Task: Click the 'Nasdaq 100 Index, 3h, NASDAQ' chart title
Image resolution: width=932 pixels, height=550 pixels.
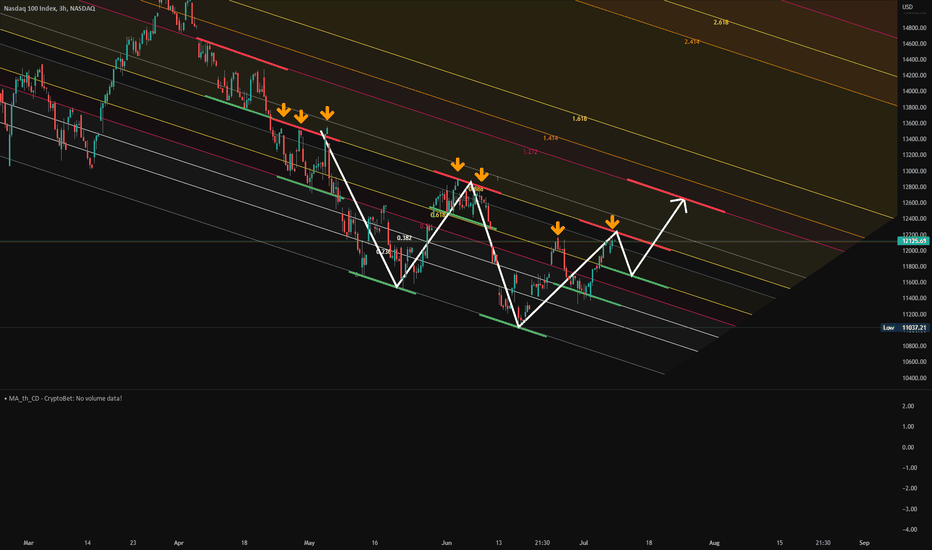Action: coord(49,8)
